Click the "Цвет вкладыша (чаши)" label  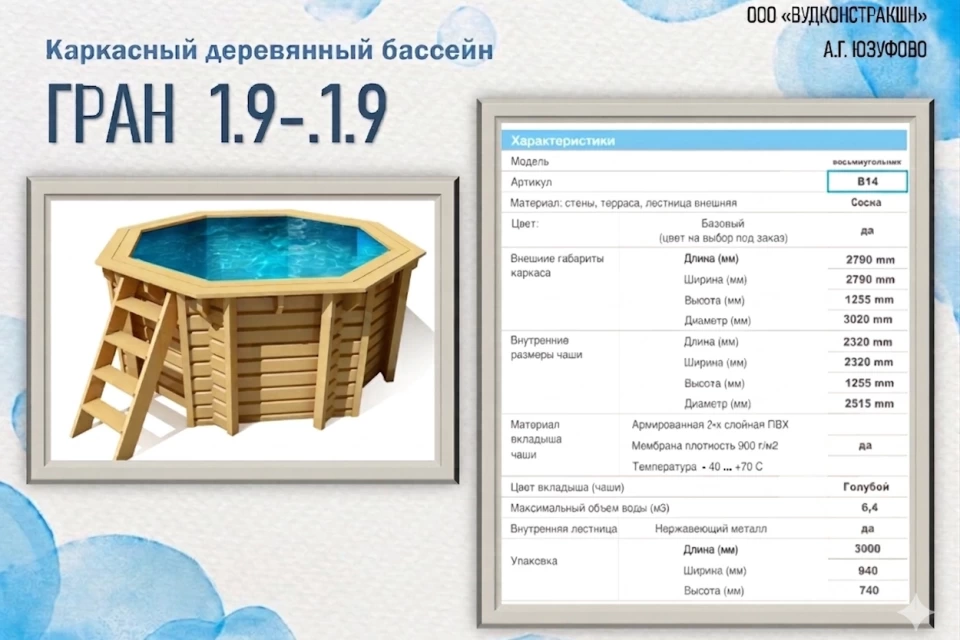coord(567,488)
